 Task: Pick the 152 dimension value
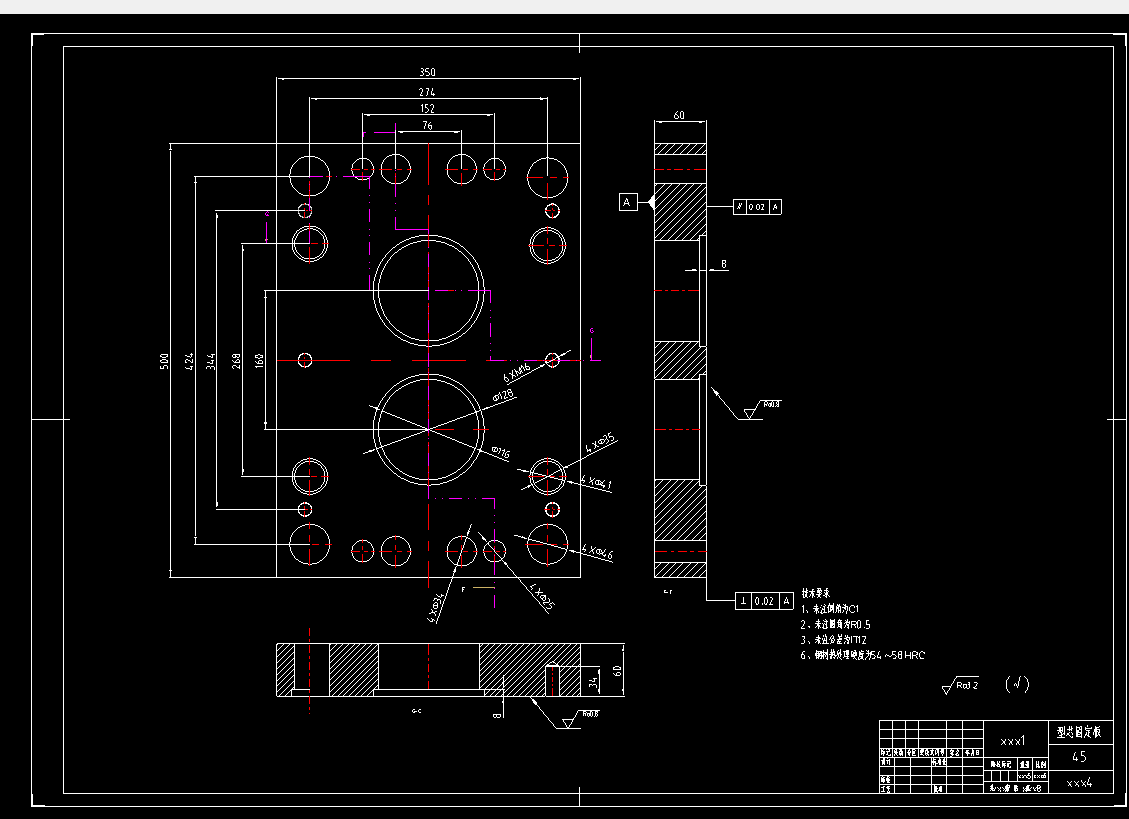pos(428,109)
